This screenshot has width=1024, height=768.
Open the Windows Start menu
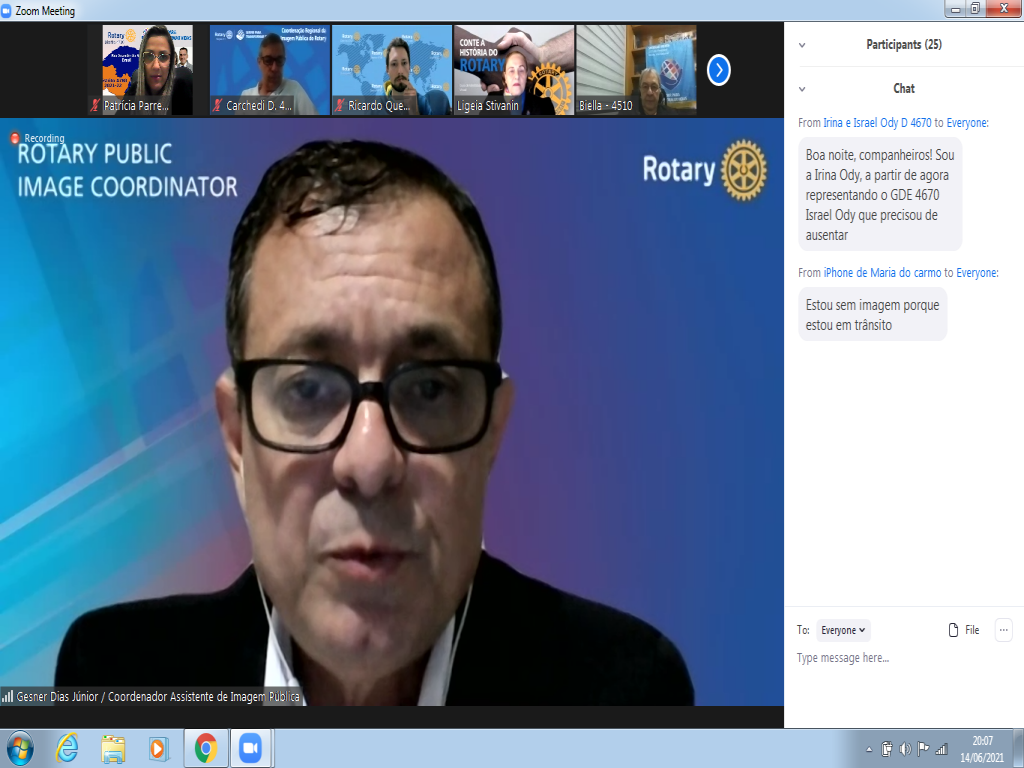click(20, 748)
